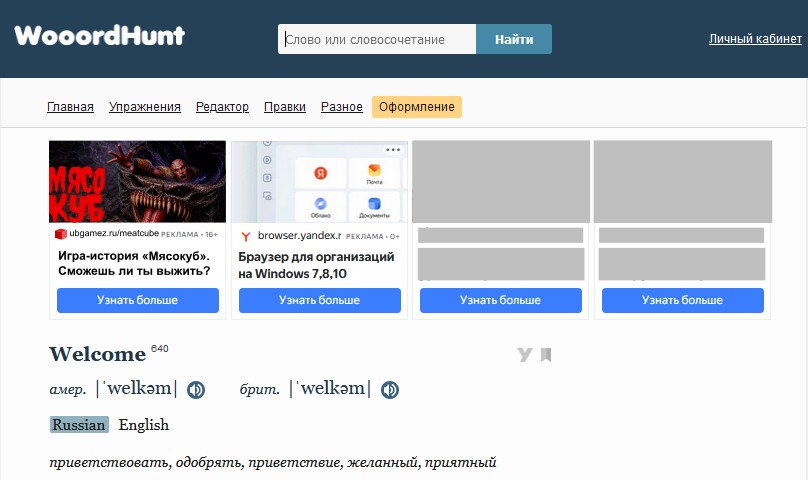Open three-dots menu on Yandex ad image
808x480 pixels.
(393, 150)
